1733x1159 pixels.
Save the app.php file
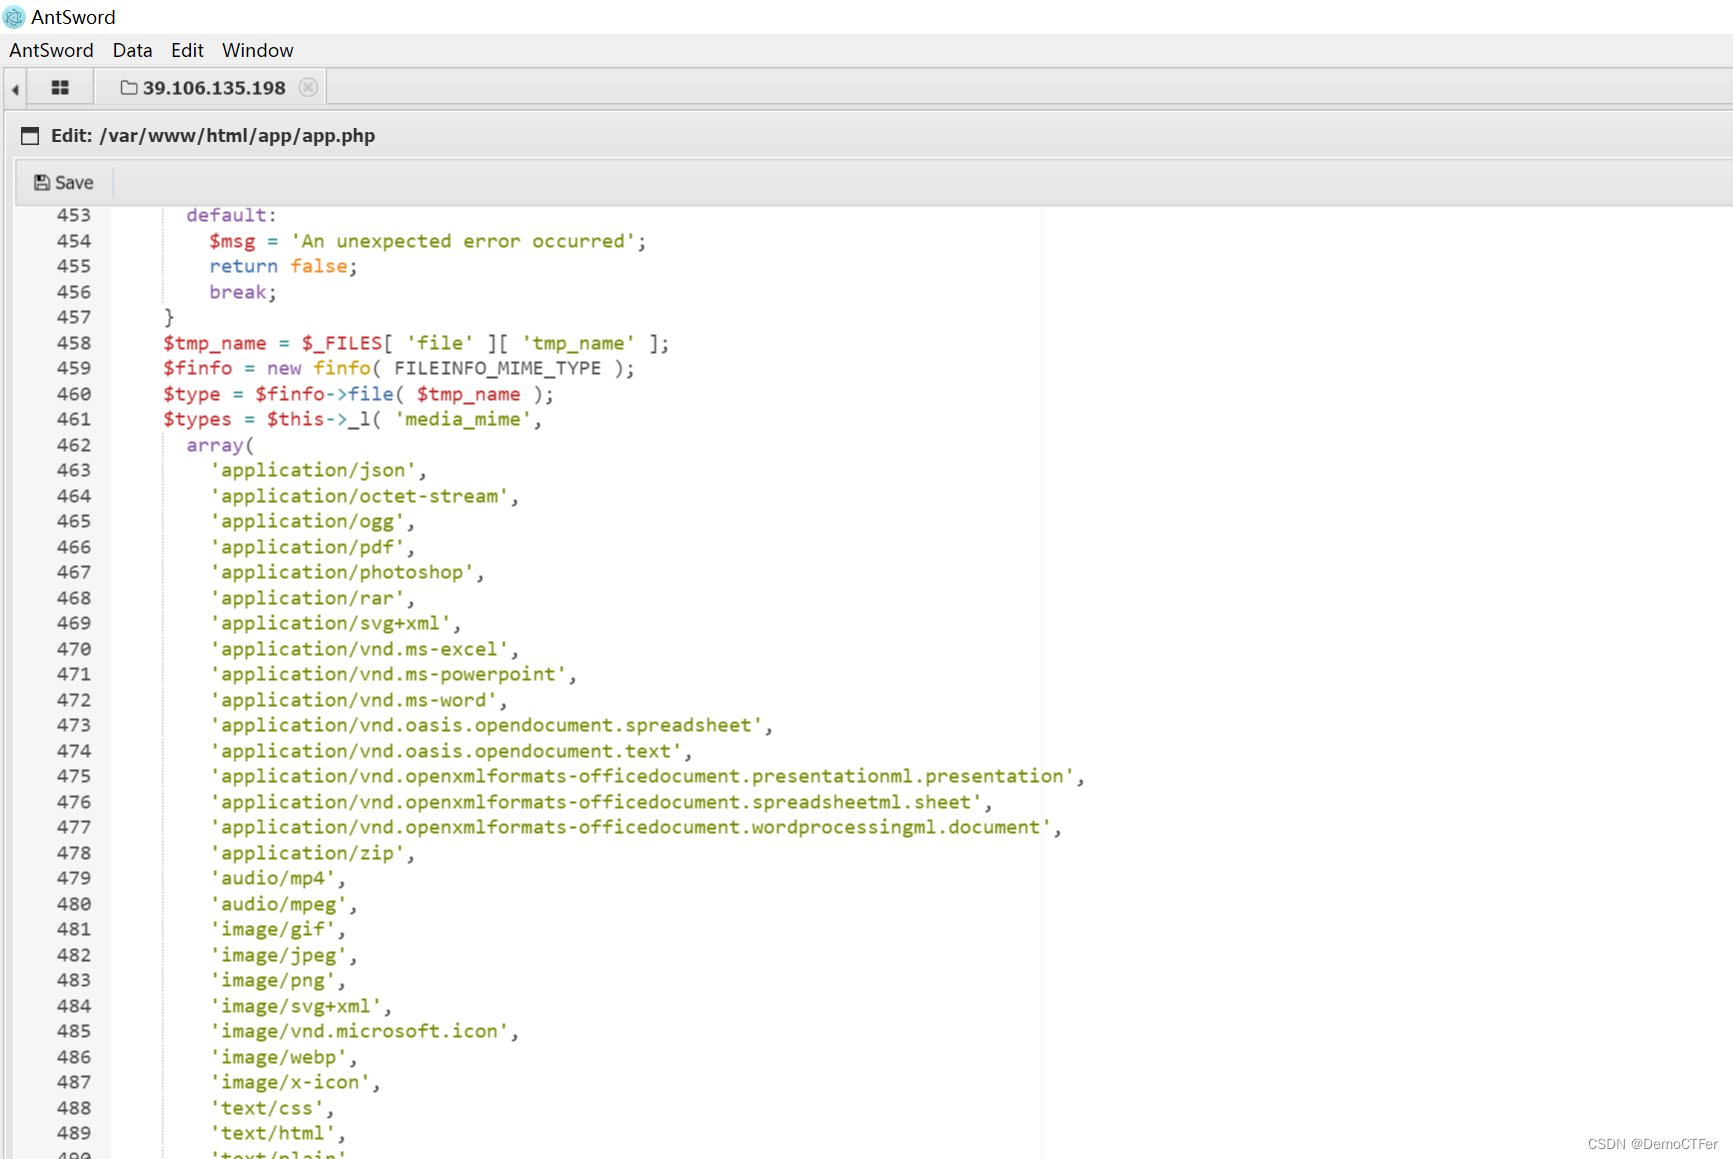pos(63,182)
